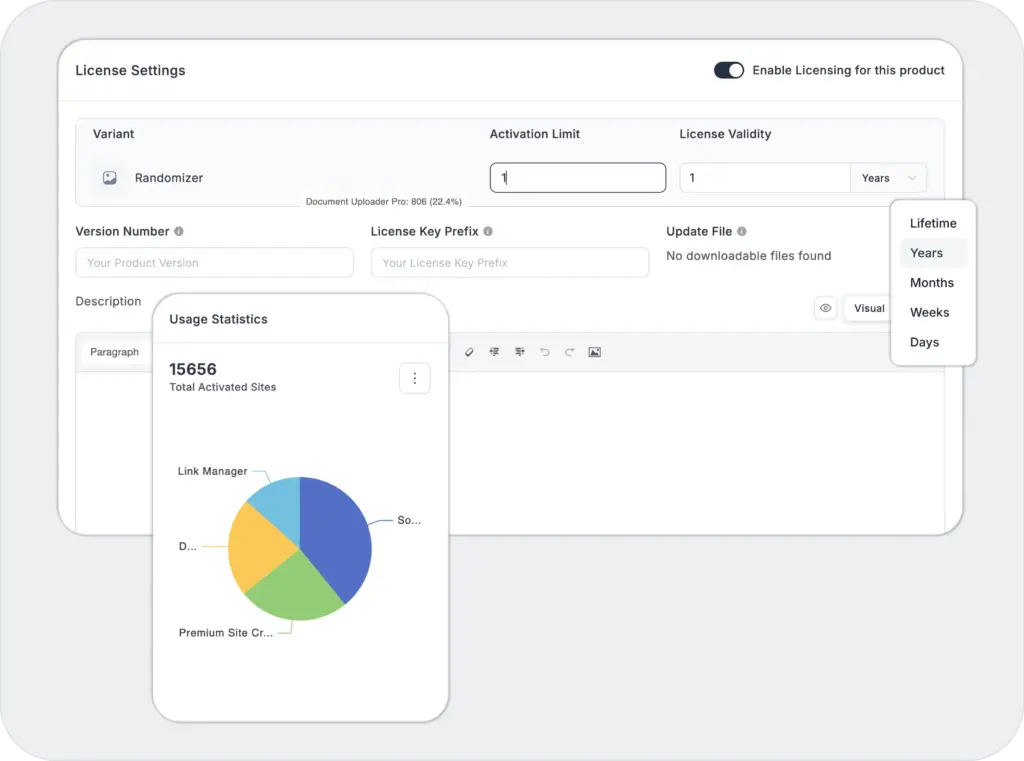Click the indent icon in editor toolbar
1024x761 pixels.
pyautogui.click(x=519, y=352)
